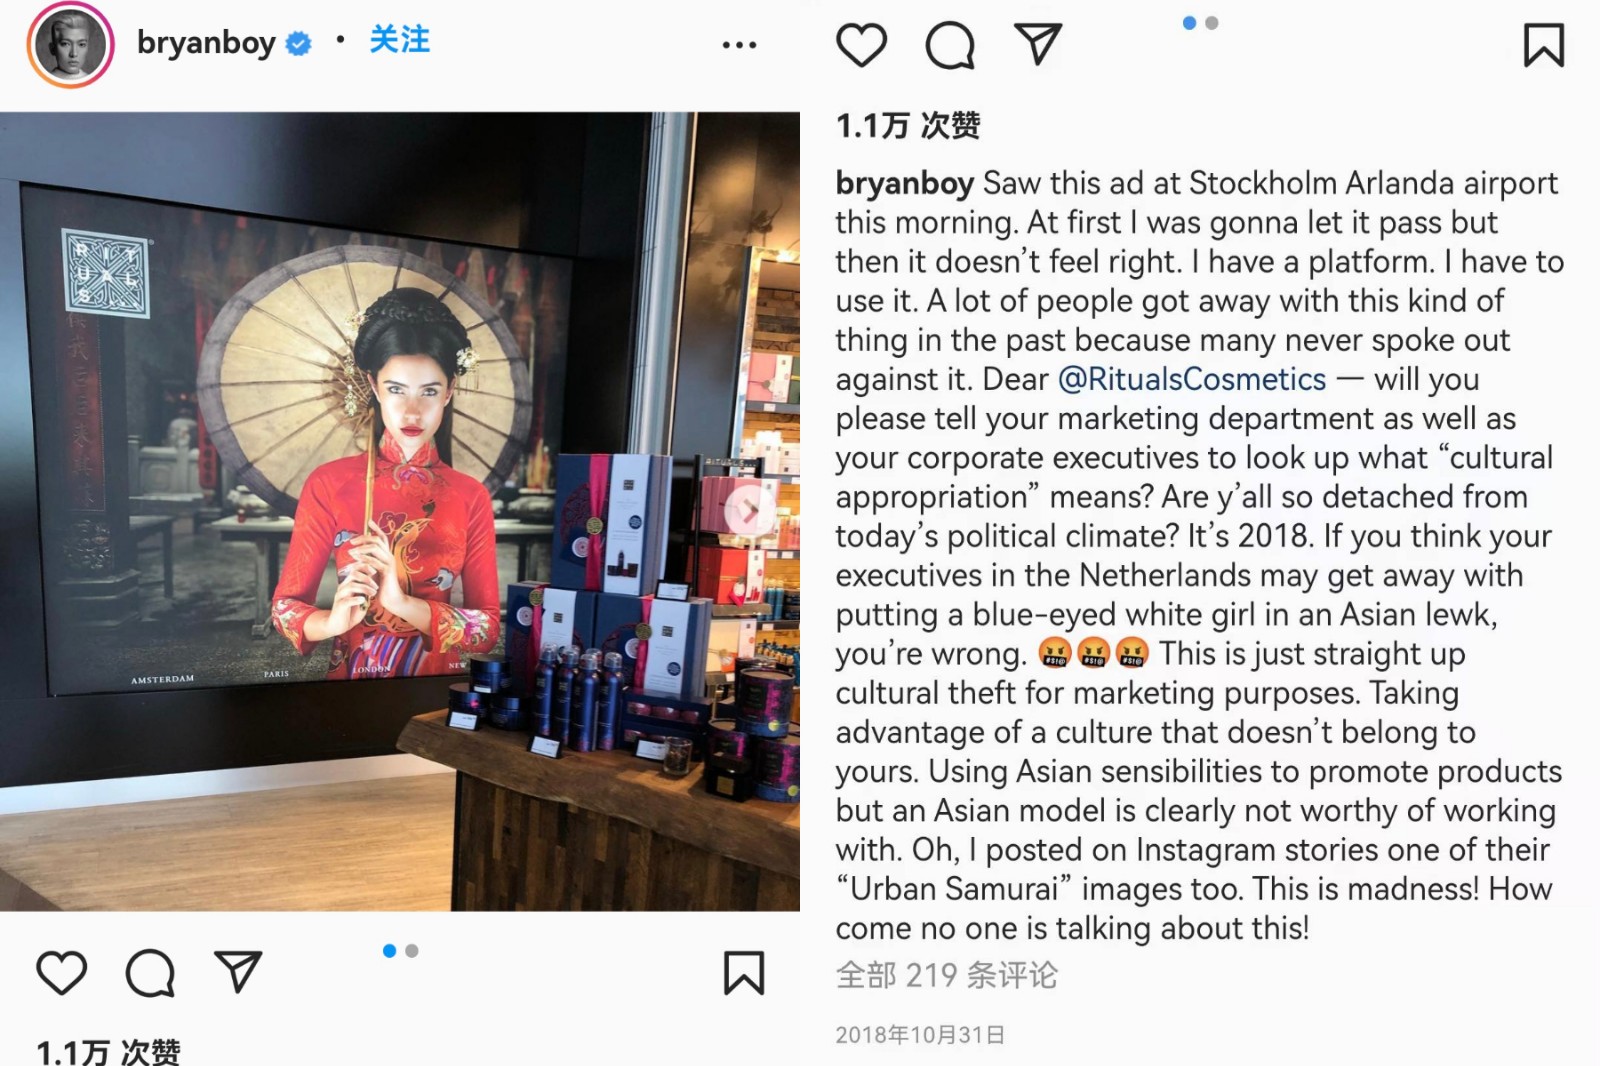Viewport: 1600px width, 1066px height.
Task: Tap paper plane share icon below photo
Action: [238, 972]
